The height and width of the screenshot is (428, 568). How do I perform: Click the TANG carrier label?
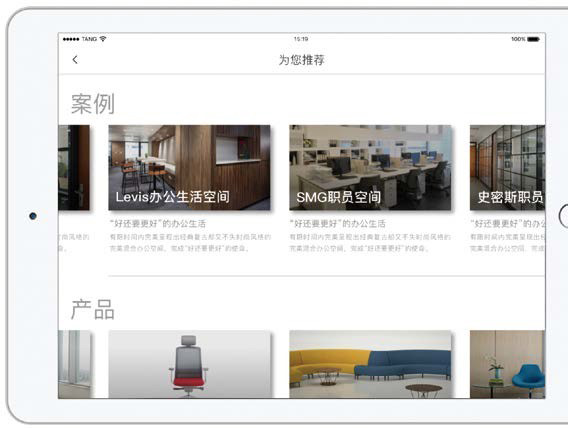[x=89, y=39]
